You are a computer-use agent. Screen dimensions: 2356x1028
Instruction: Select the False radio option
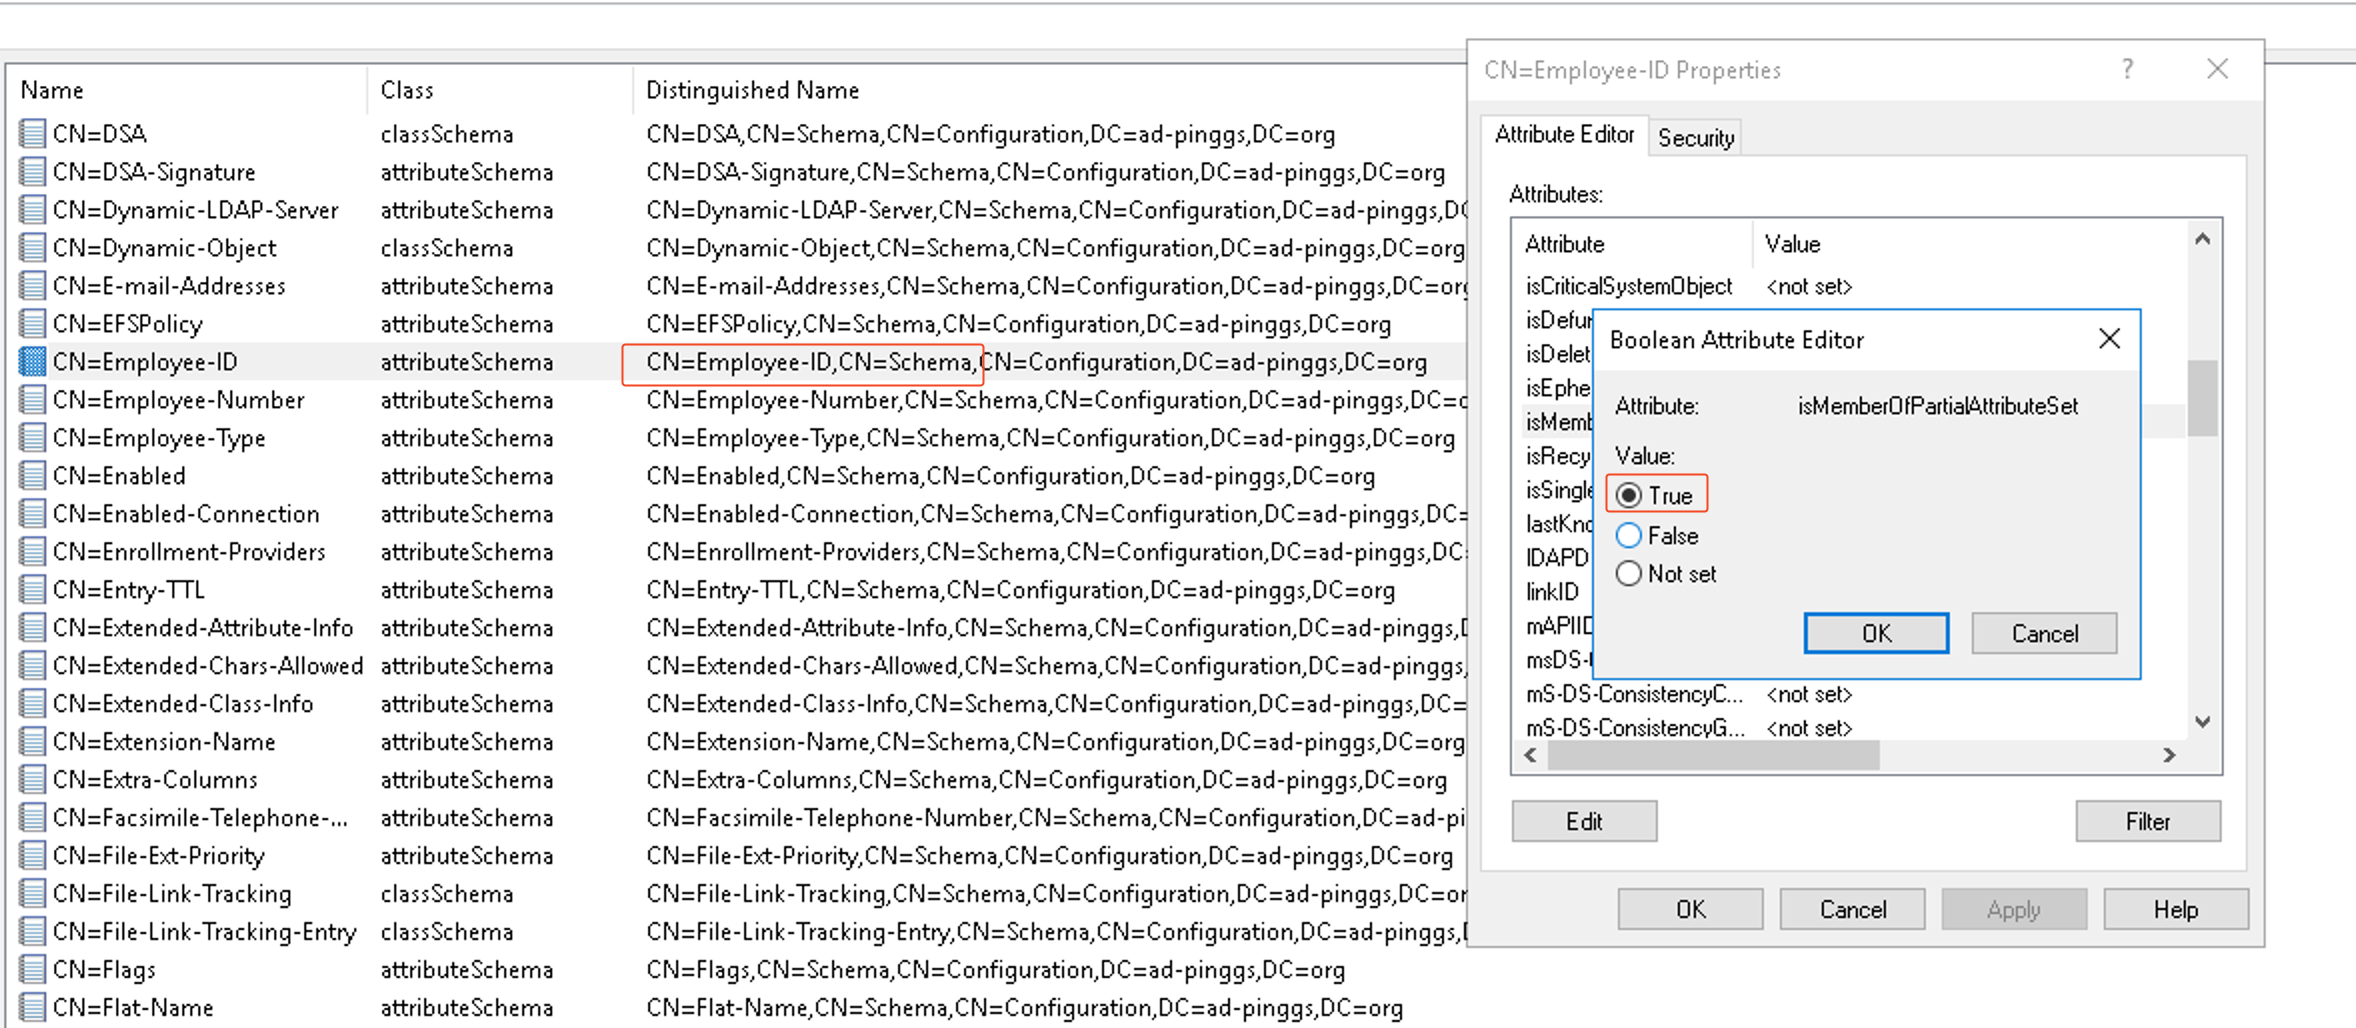coord(1629,536)
